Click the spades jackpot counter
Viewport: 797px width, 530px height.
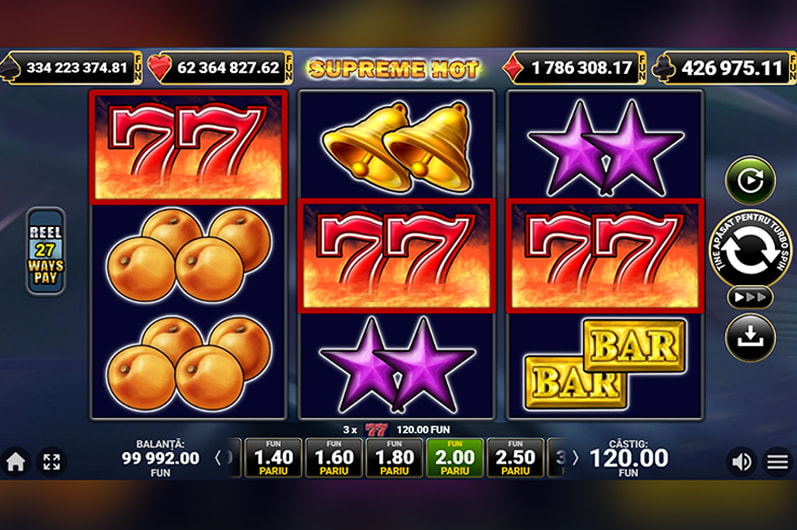click(71, 68)
